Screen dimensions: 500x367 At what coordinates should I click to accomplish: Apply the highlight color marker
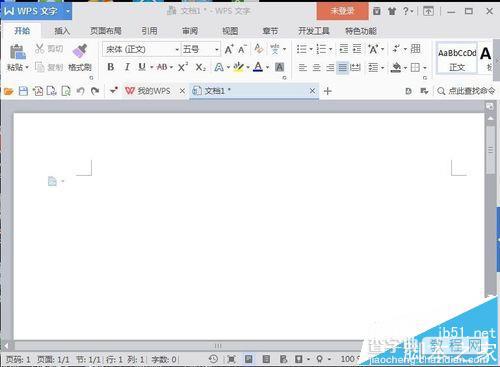click(239, 67)
